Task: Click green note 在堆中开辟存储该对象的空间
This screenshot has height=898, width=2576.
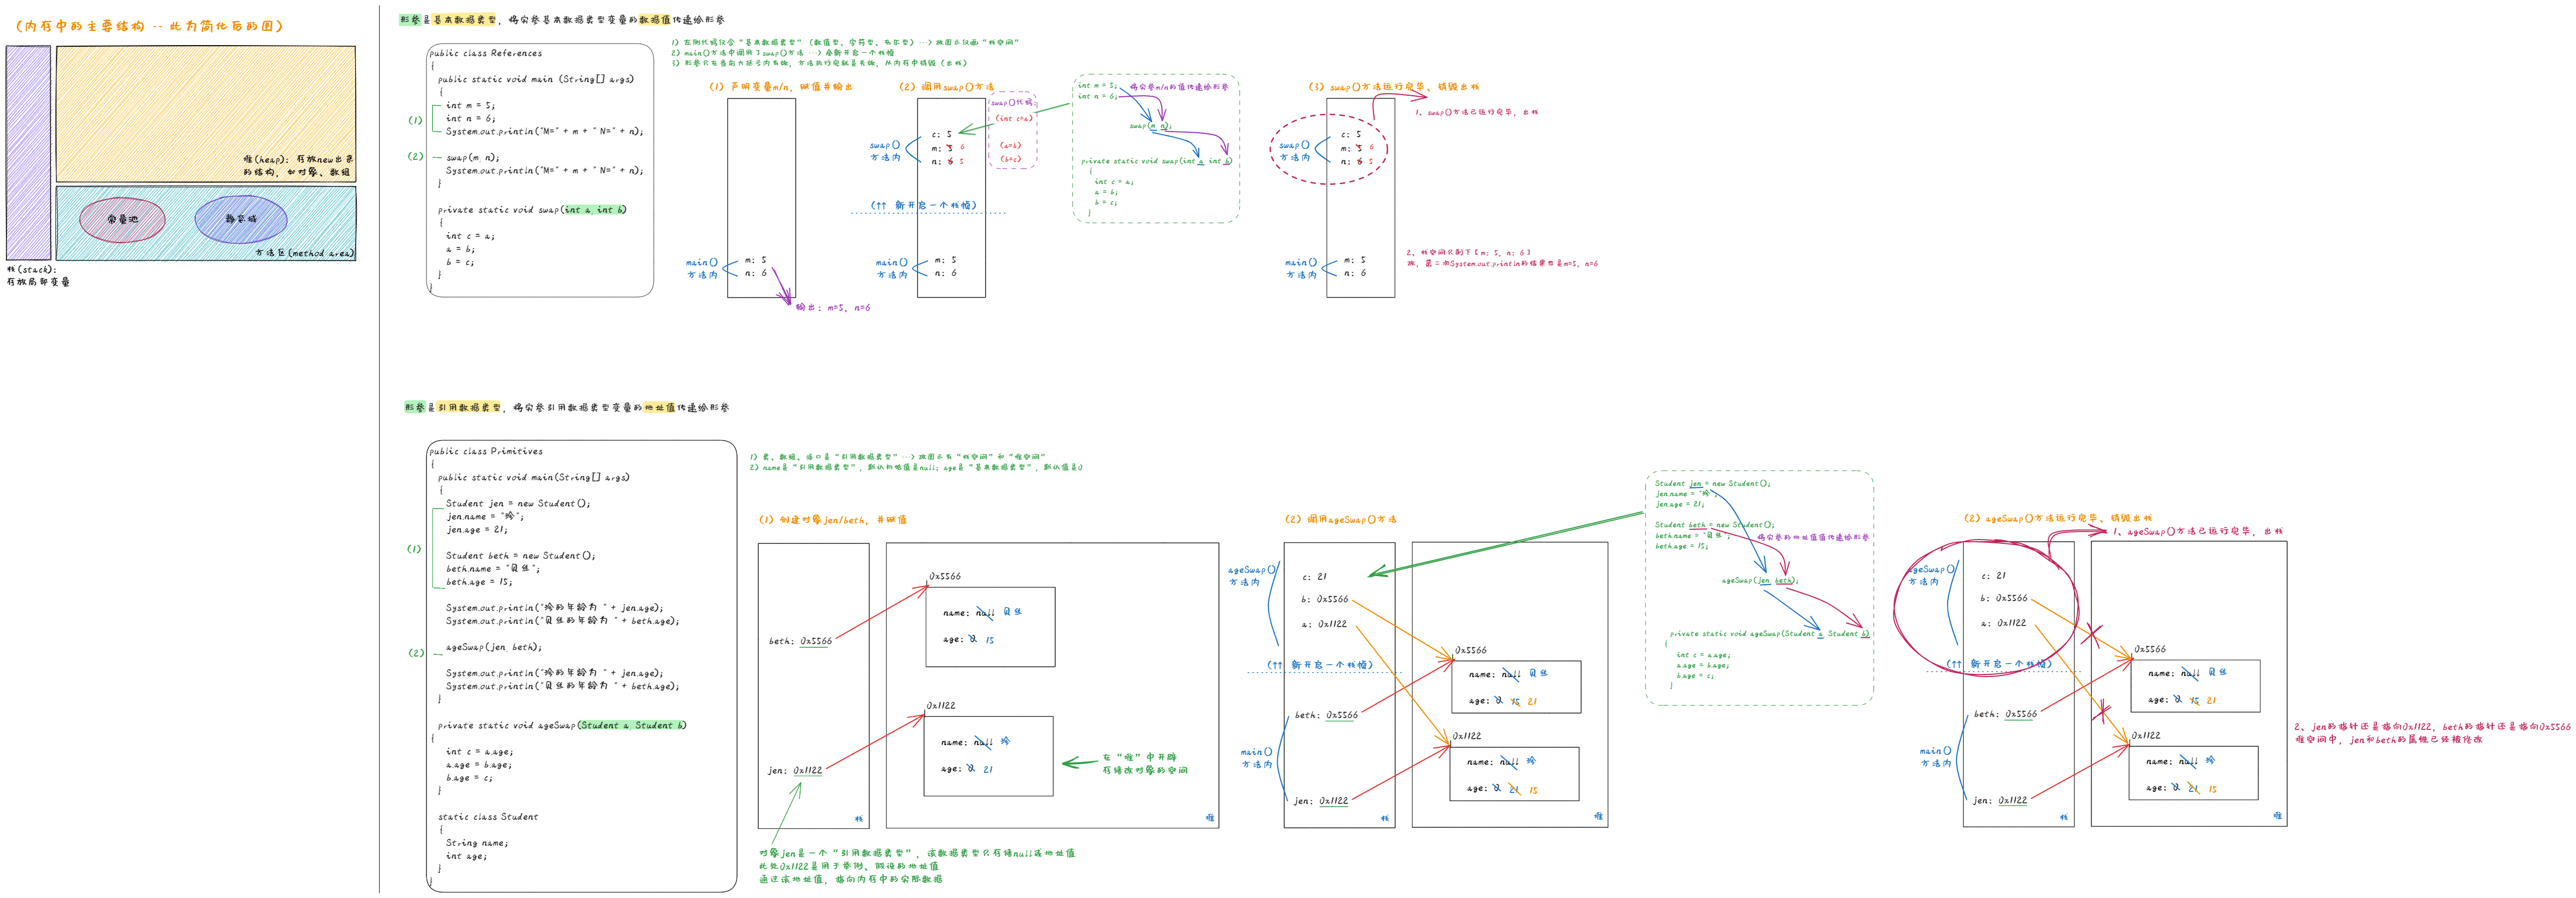Action: (x=1145, y=764)
